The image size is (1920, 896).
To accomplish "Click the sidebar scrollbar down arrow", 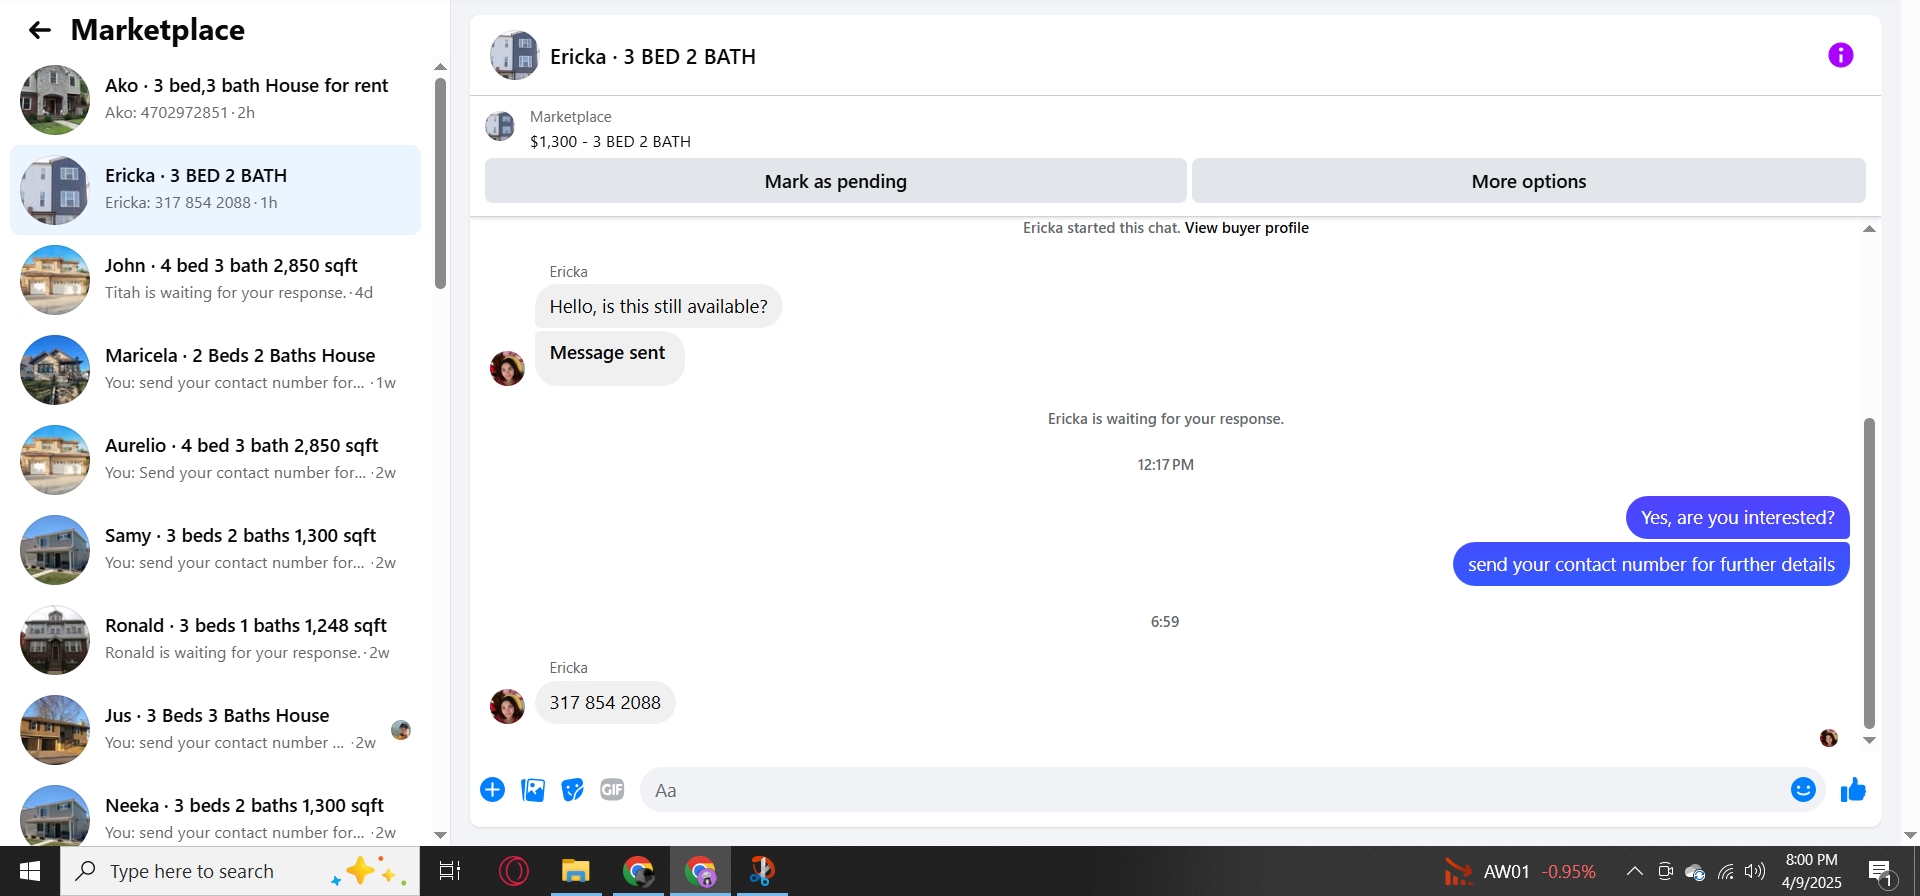I will [x=440, y=835].
